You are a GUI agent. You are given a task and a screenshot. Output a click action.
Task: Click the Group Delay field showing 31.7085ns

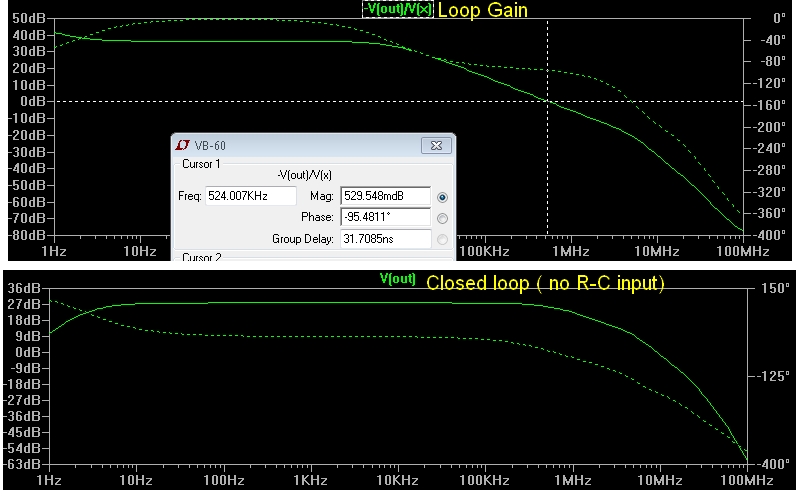tap(386, 239)
